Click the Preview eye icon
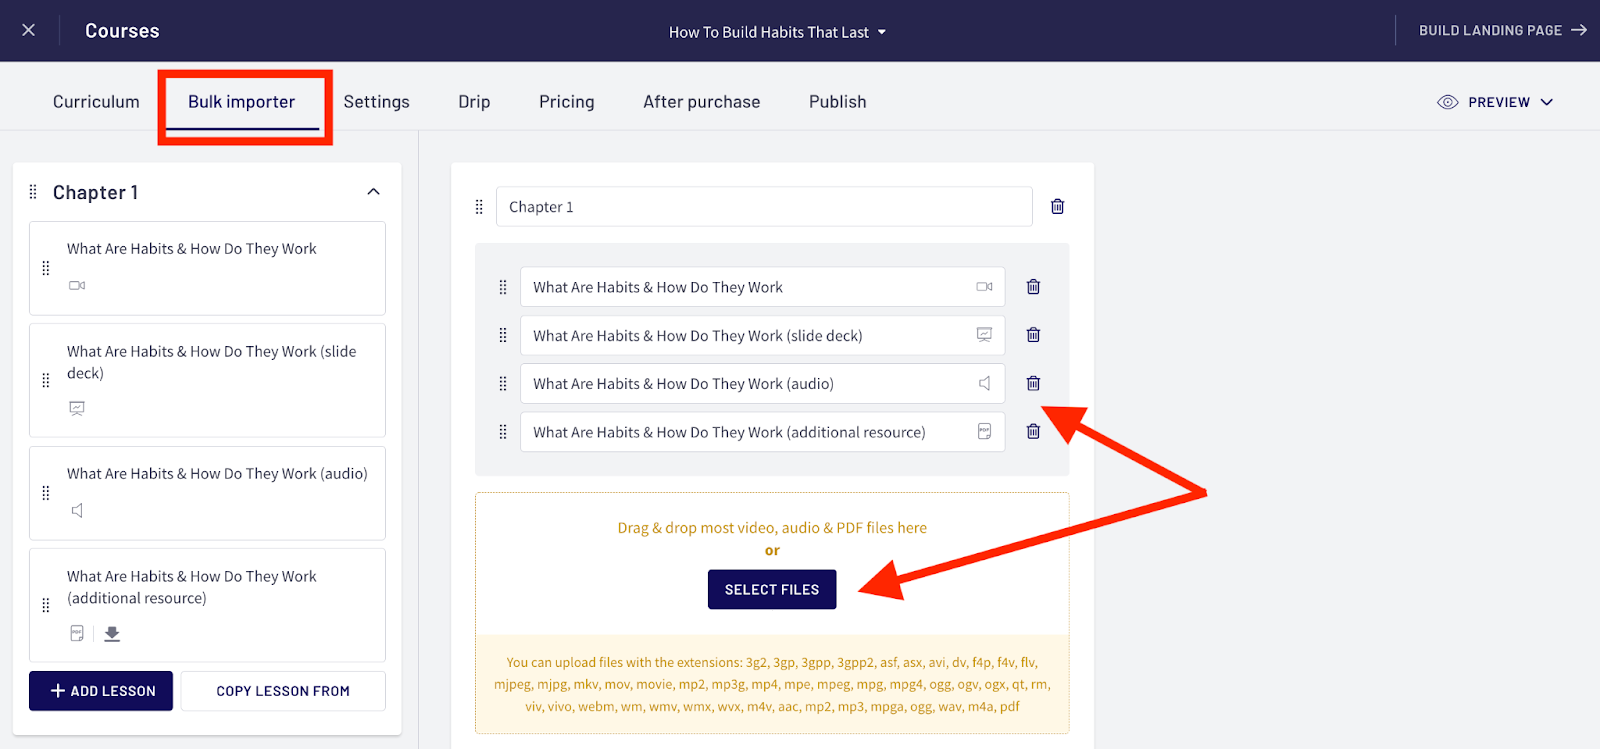 [x=1447, y=102]
